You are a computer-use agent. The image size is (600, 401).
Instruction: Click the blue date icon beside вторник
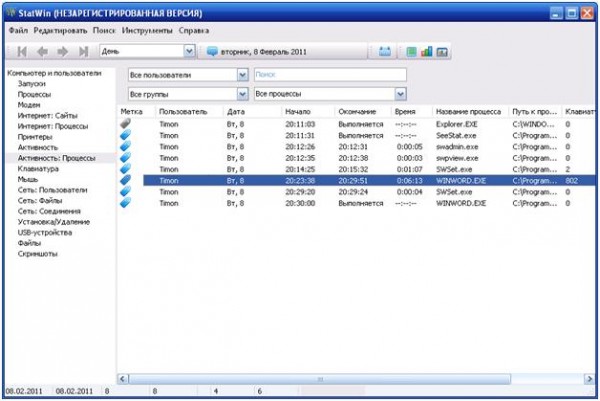click(x=212, y=51)
